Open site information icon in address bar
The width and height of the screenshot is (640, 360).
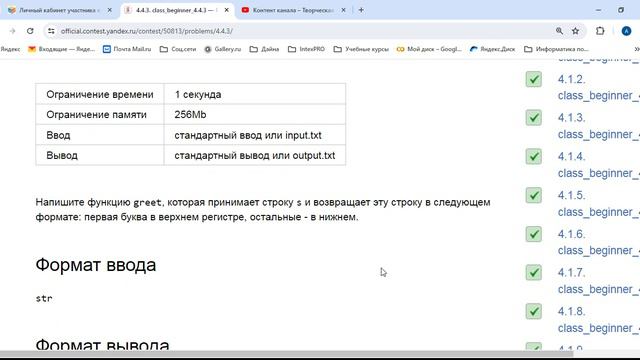coord(51,31)
